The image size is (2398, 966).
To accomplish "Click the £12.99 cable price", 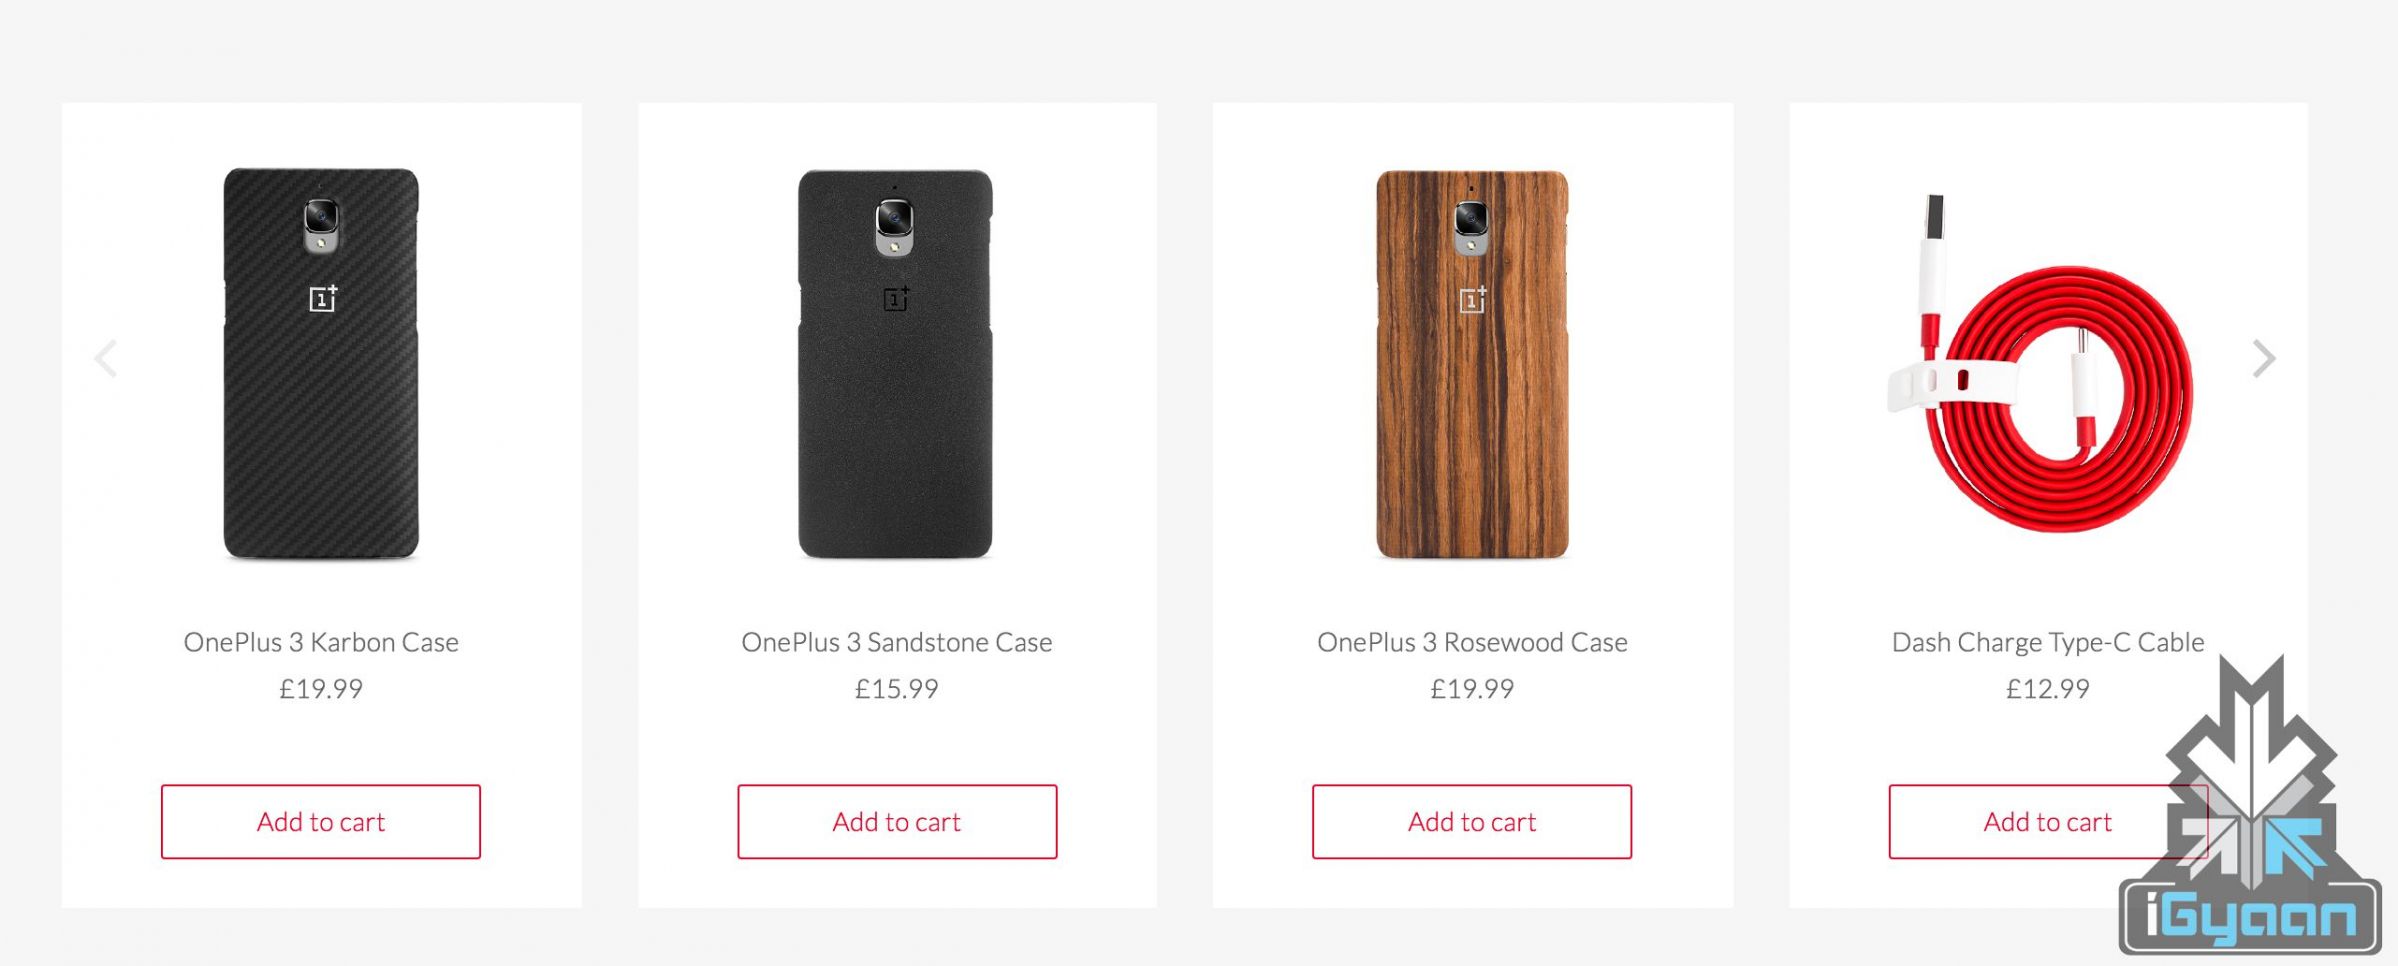I will click(x=2047, y=689).
